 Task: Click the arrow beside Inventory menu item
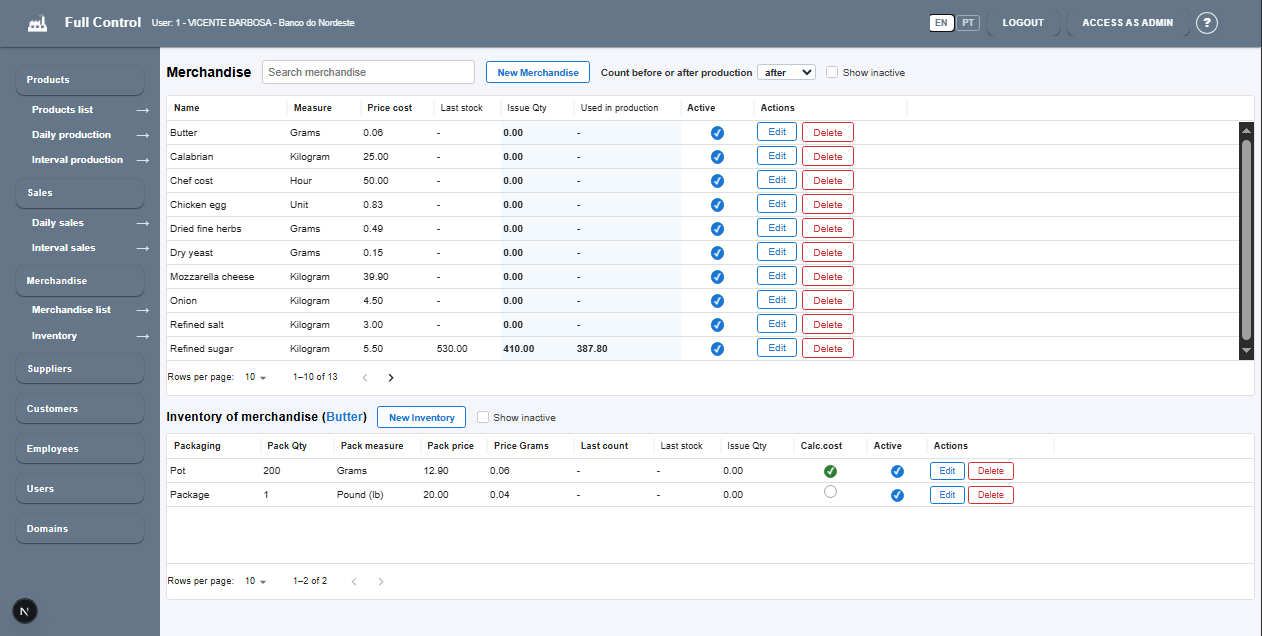(143, 336)
